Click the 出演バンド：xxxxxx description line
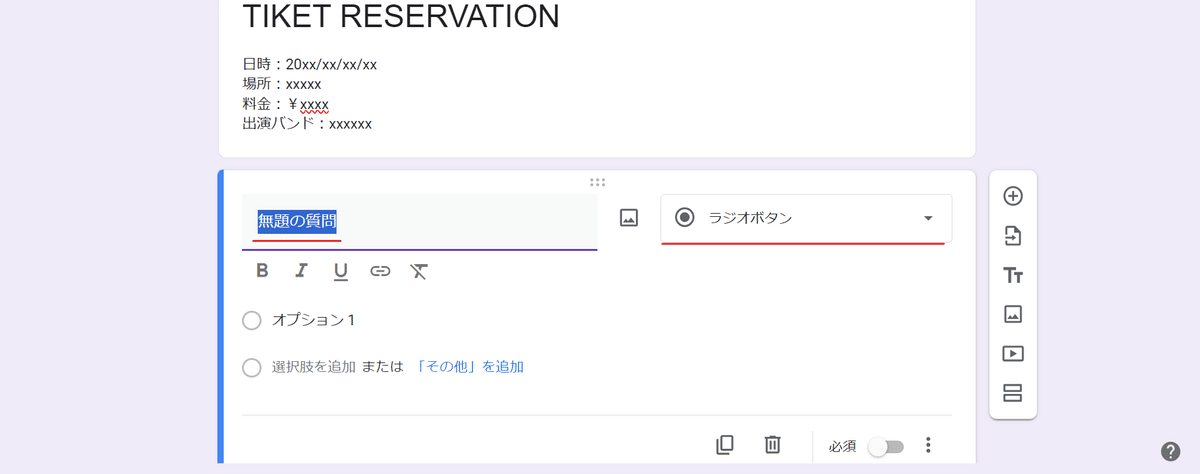Image resolution: width=1200 pixels, height=474 pixels. (307, 125)
